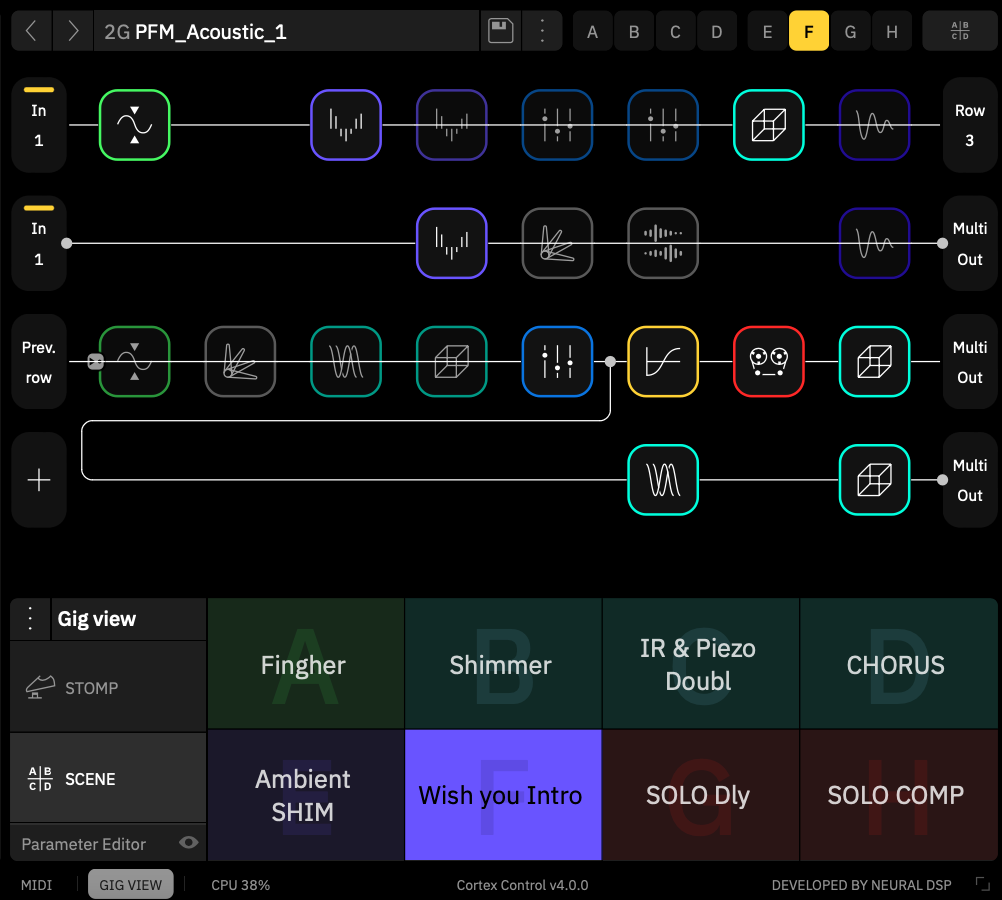Select the green noise gate block in row one

134,124
